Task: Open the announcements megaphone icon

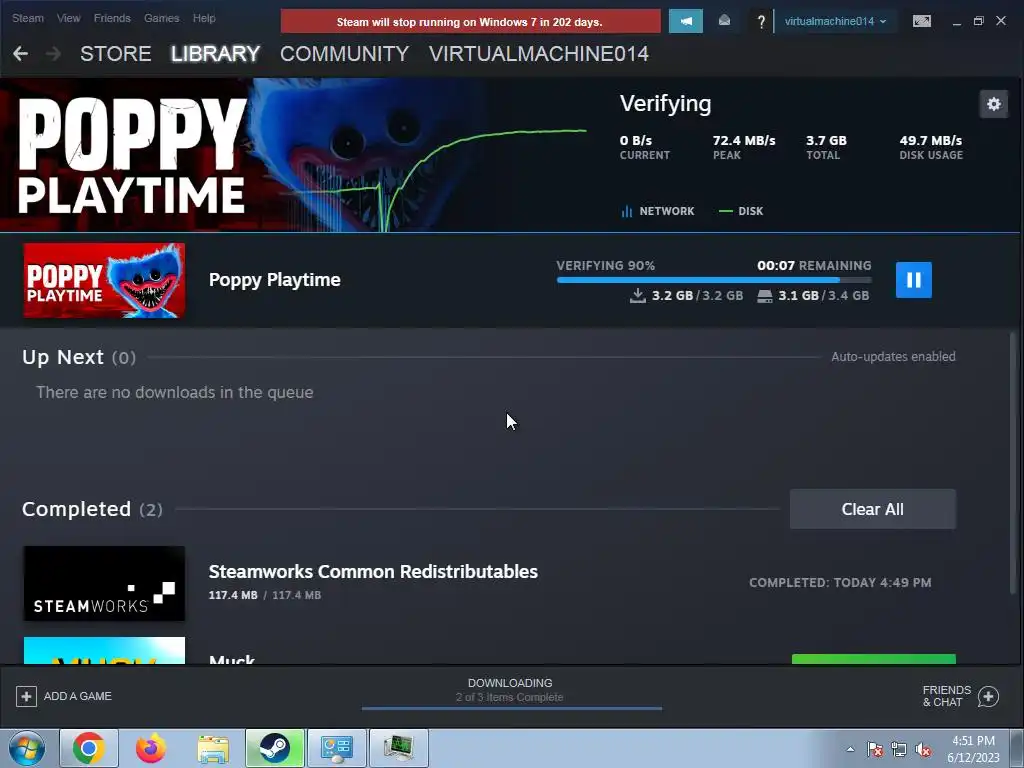Action: [686, 21]
